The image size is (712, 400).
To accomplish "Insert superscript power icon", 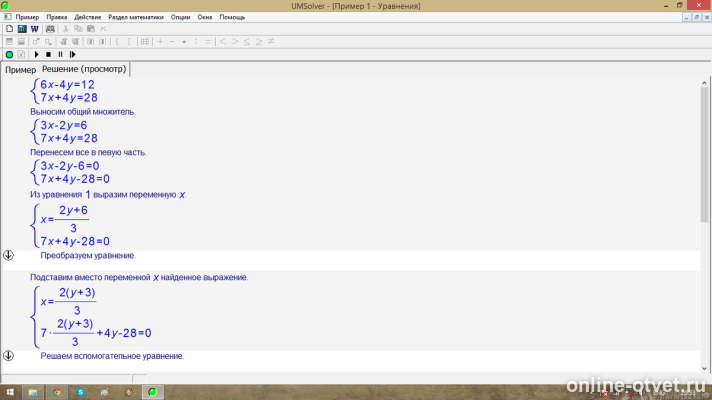I will pyautogui.click(x=36, y=41).
